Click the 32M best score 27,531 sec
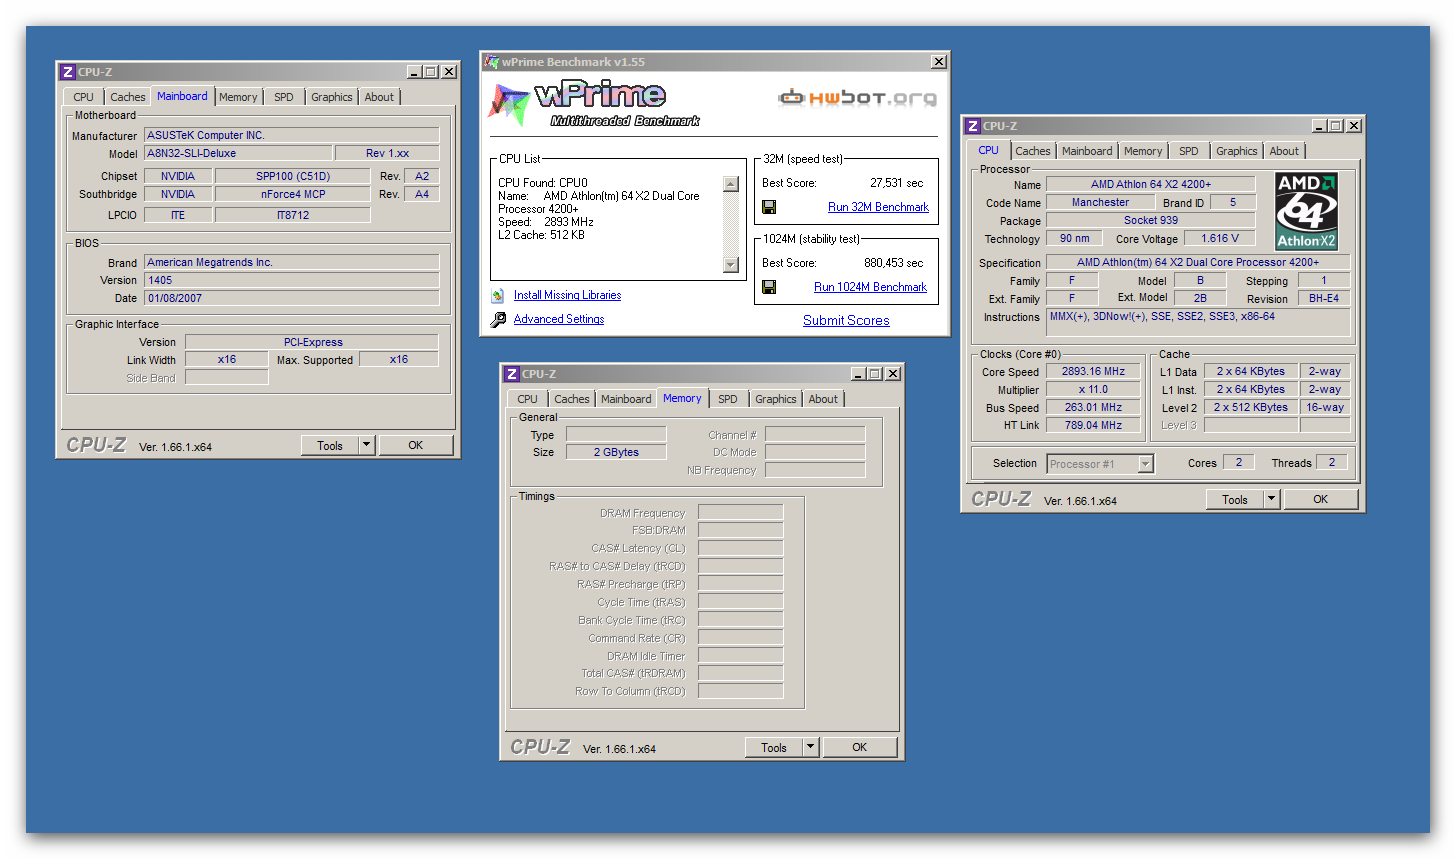 click(897, 183)
